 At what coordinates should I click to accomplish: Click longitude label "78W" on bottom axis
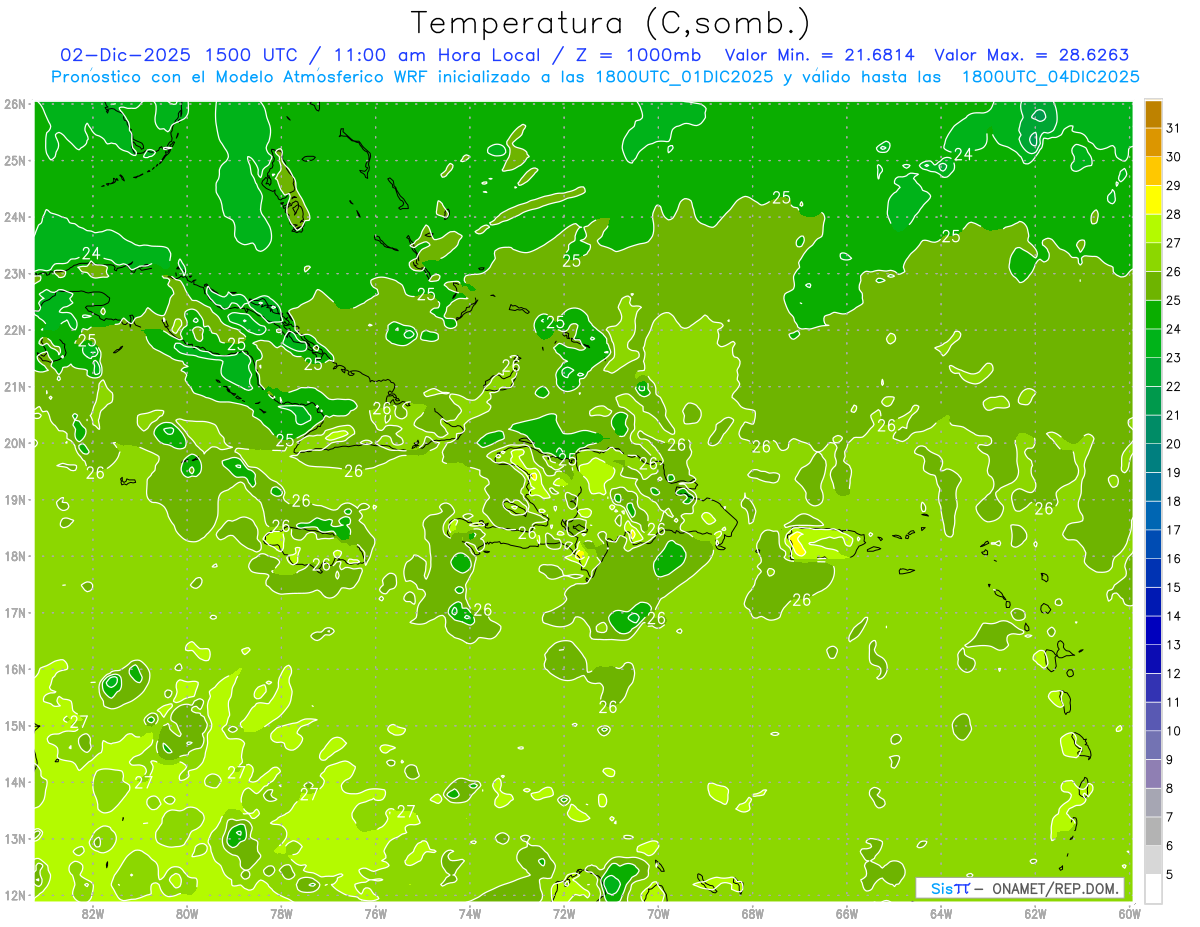[281, 913]
